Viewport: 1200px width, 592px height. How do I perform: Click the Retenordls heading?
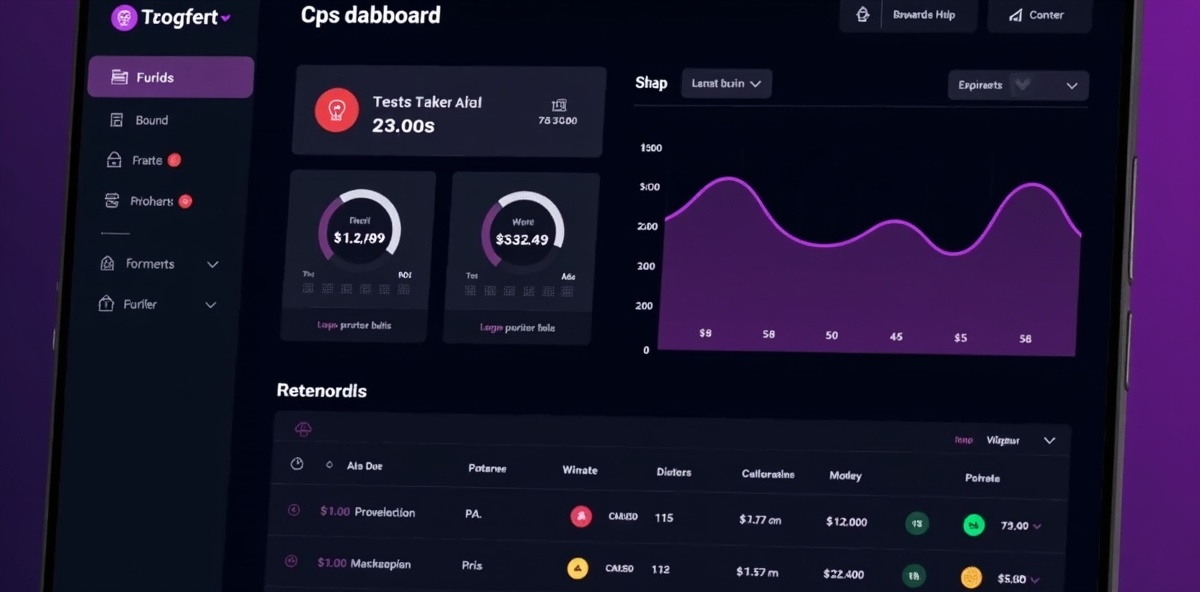click(x=321, y=391)
